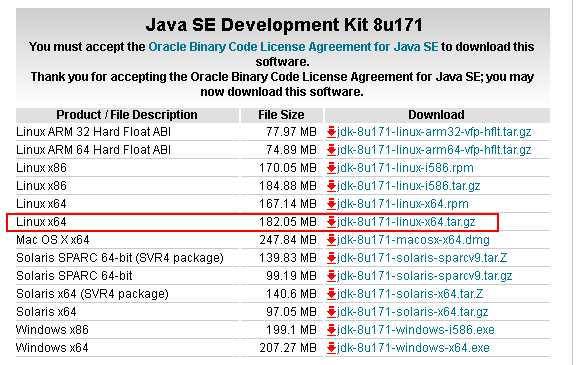Select the Linux ARM 32 Hard Float ABI text
This screenshot has height=365, width=581.
pyautogui.click(x=93, y=132)
